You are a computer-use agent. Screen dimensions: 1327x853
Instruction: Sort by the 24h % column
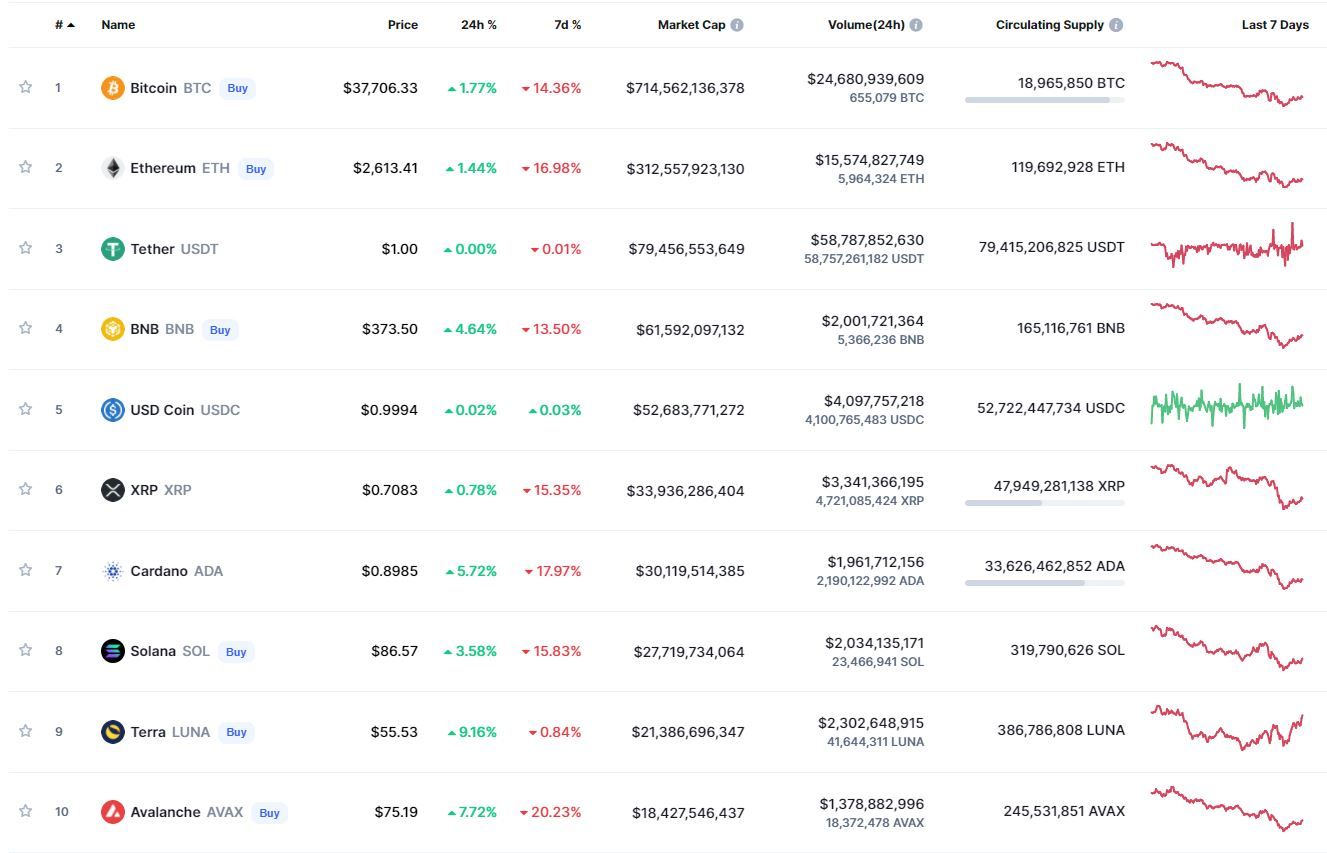(x=478, y=25)
